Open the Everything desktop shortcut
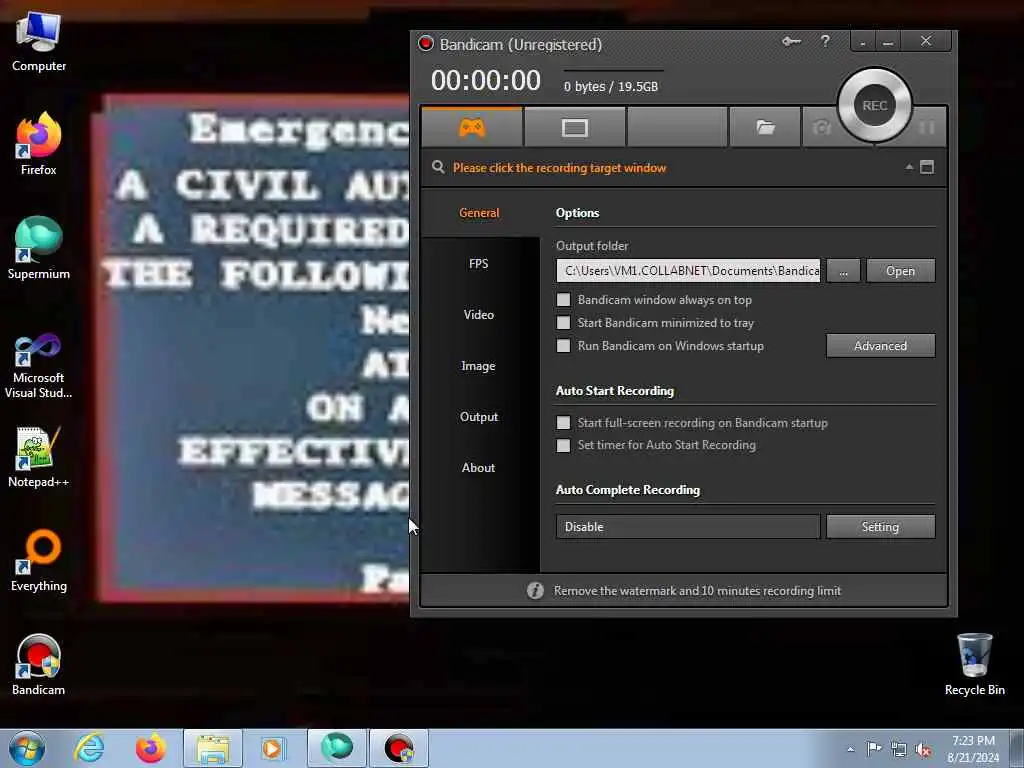 (x=39, y=560)
